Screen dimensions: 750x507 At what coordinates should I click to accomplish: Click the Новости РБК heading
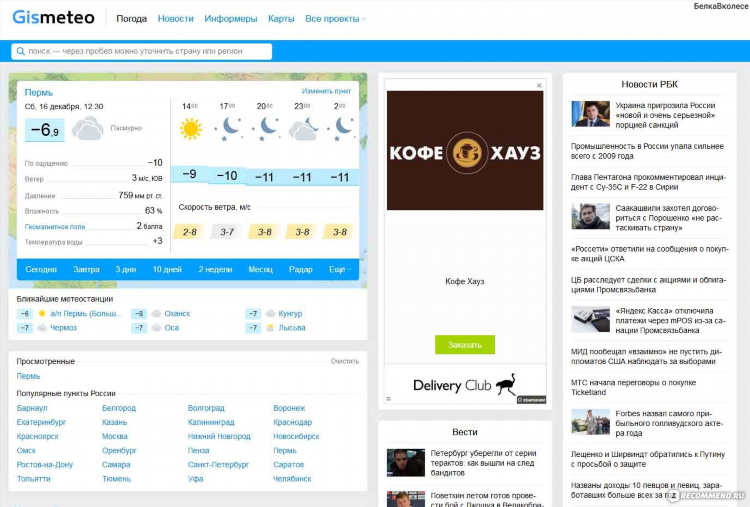coord(649,84)
